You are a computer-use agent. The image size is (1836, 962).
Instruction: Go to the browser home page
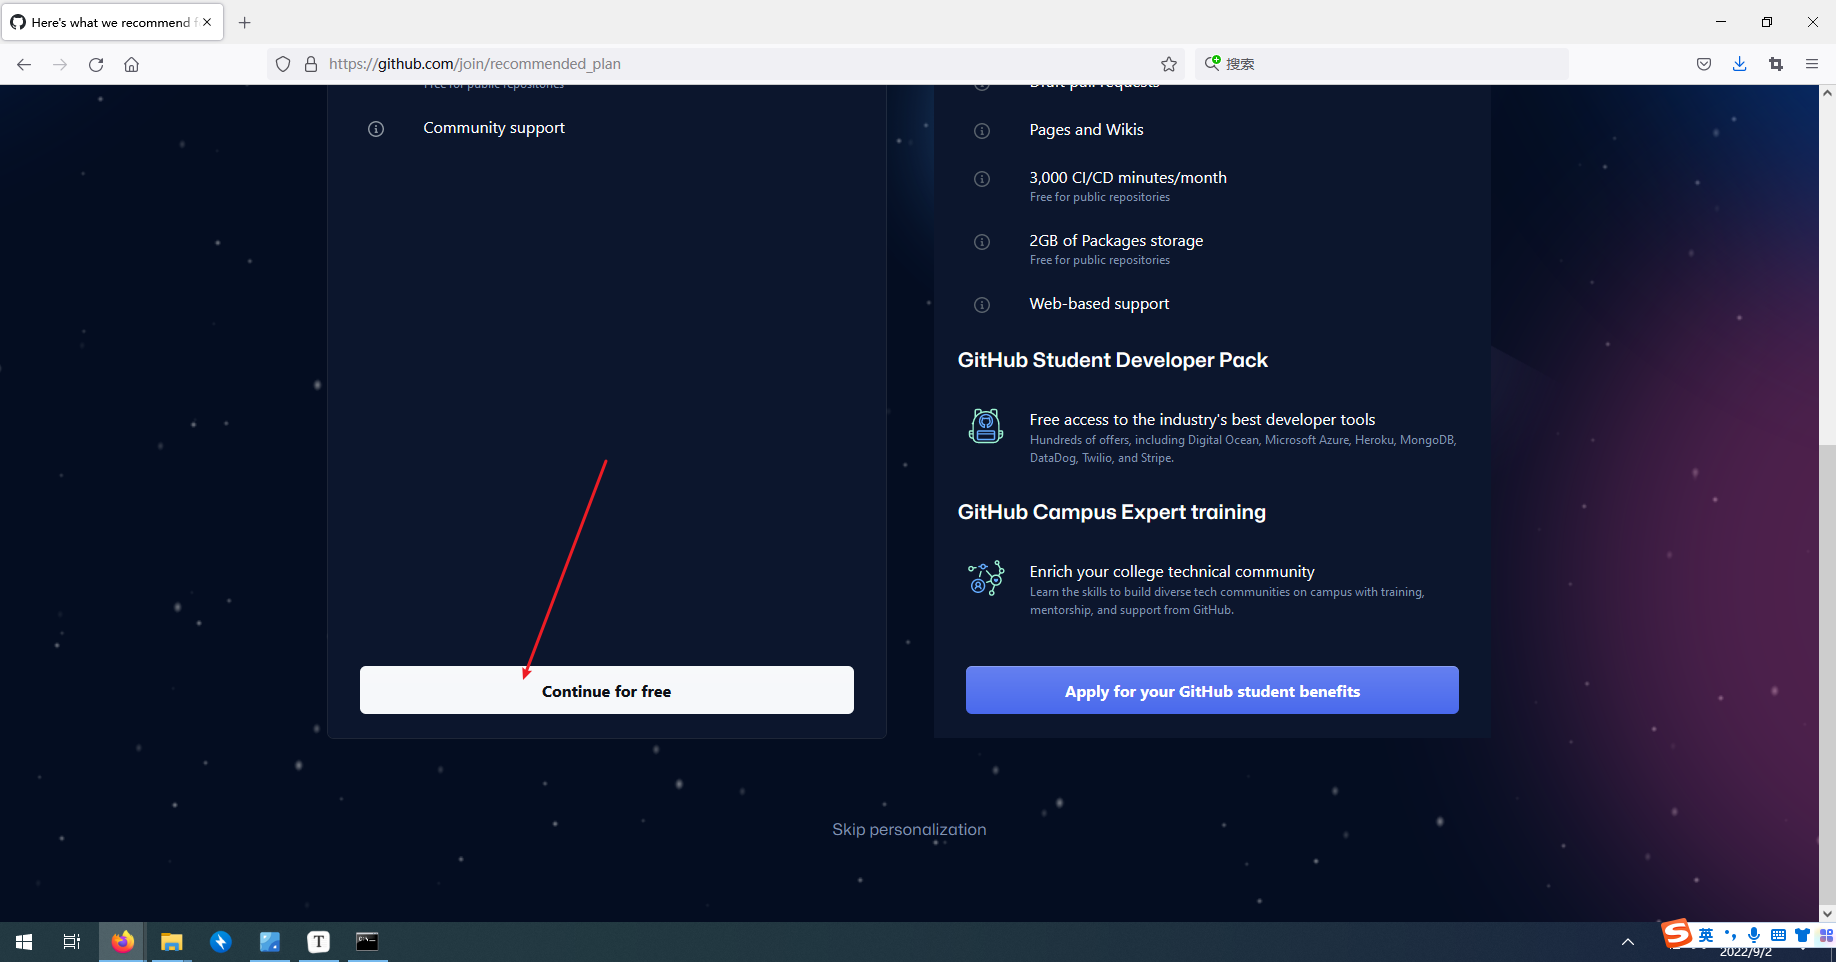(131, 64)
